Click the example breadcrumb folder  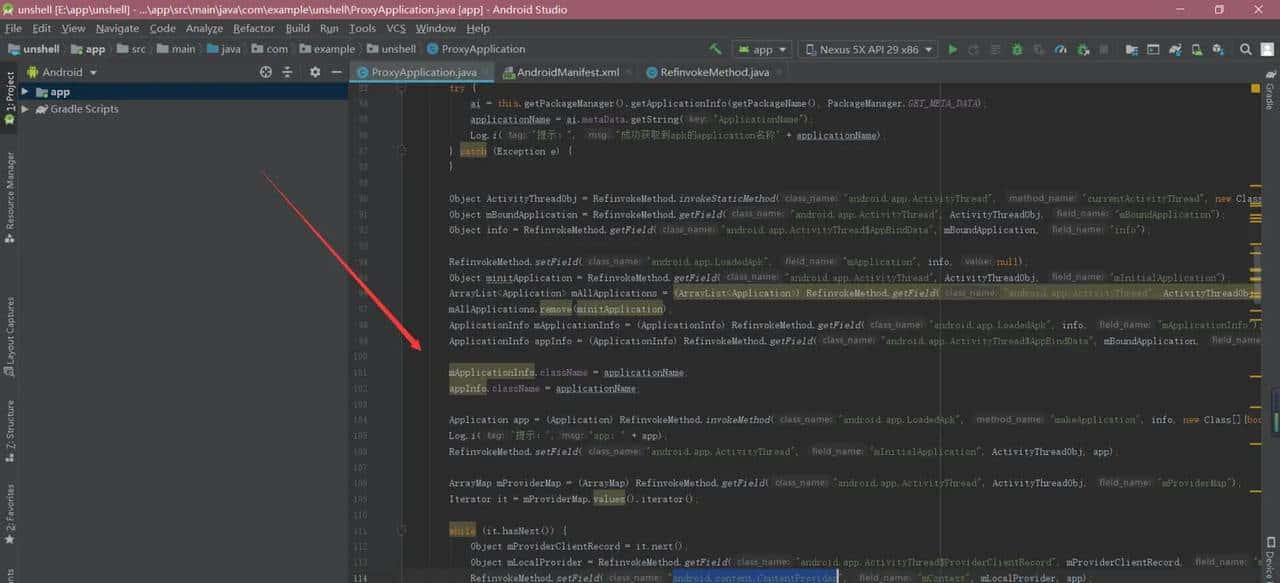click(x=326, y=49)
